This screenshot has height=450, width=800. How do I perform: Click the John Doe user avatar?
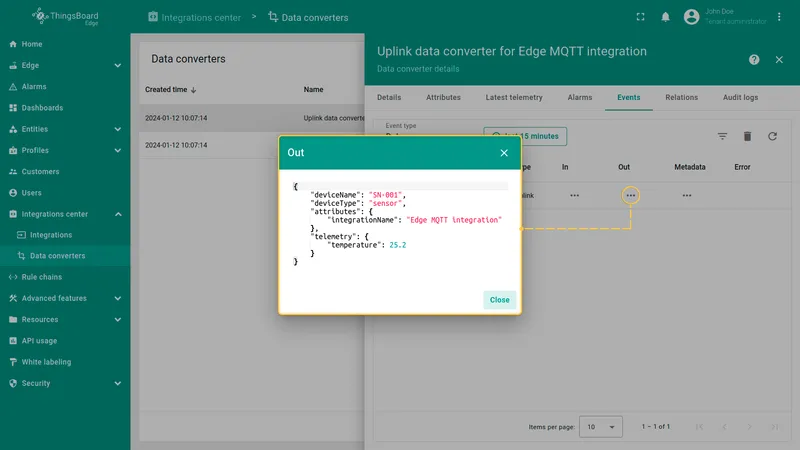[691, 17]
